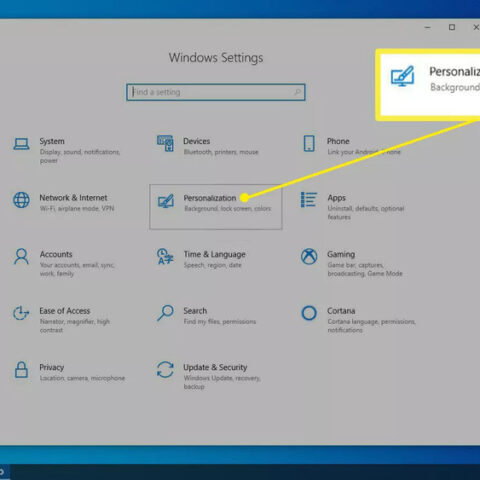Maximize the Settings window
The width and height of the screenshot is (480, 480).
pos(452,27)
